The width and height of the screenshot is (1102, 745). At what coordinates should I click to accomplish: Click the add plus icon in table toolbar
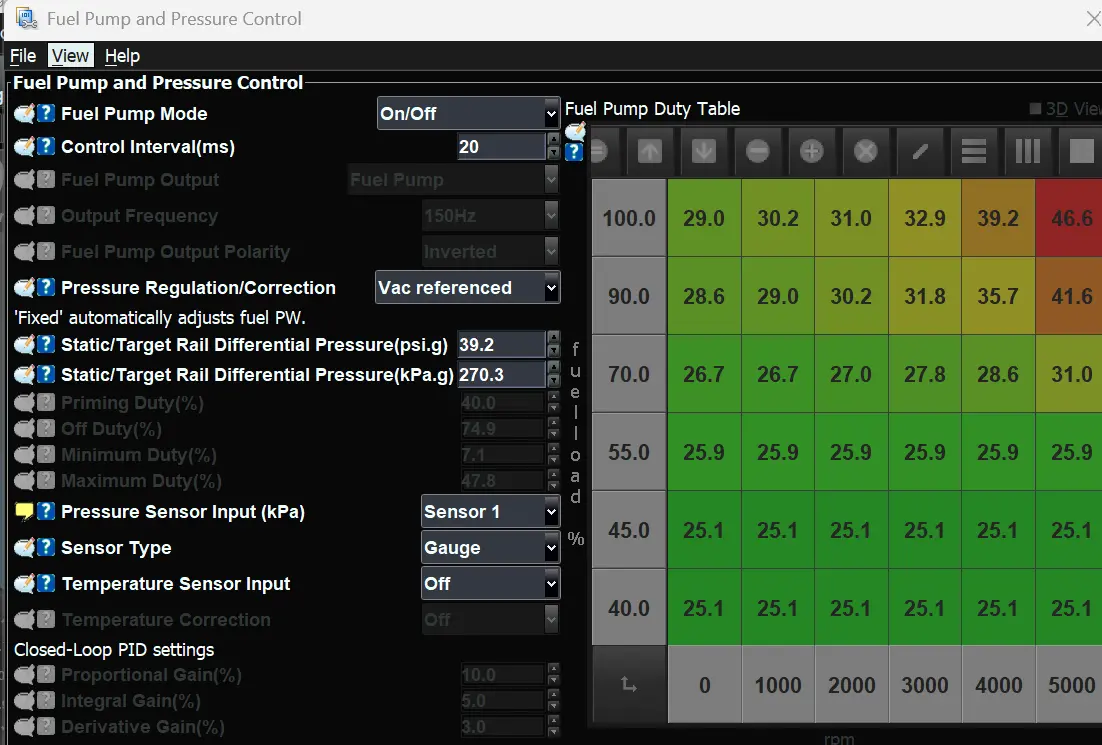(812, 151)
